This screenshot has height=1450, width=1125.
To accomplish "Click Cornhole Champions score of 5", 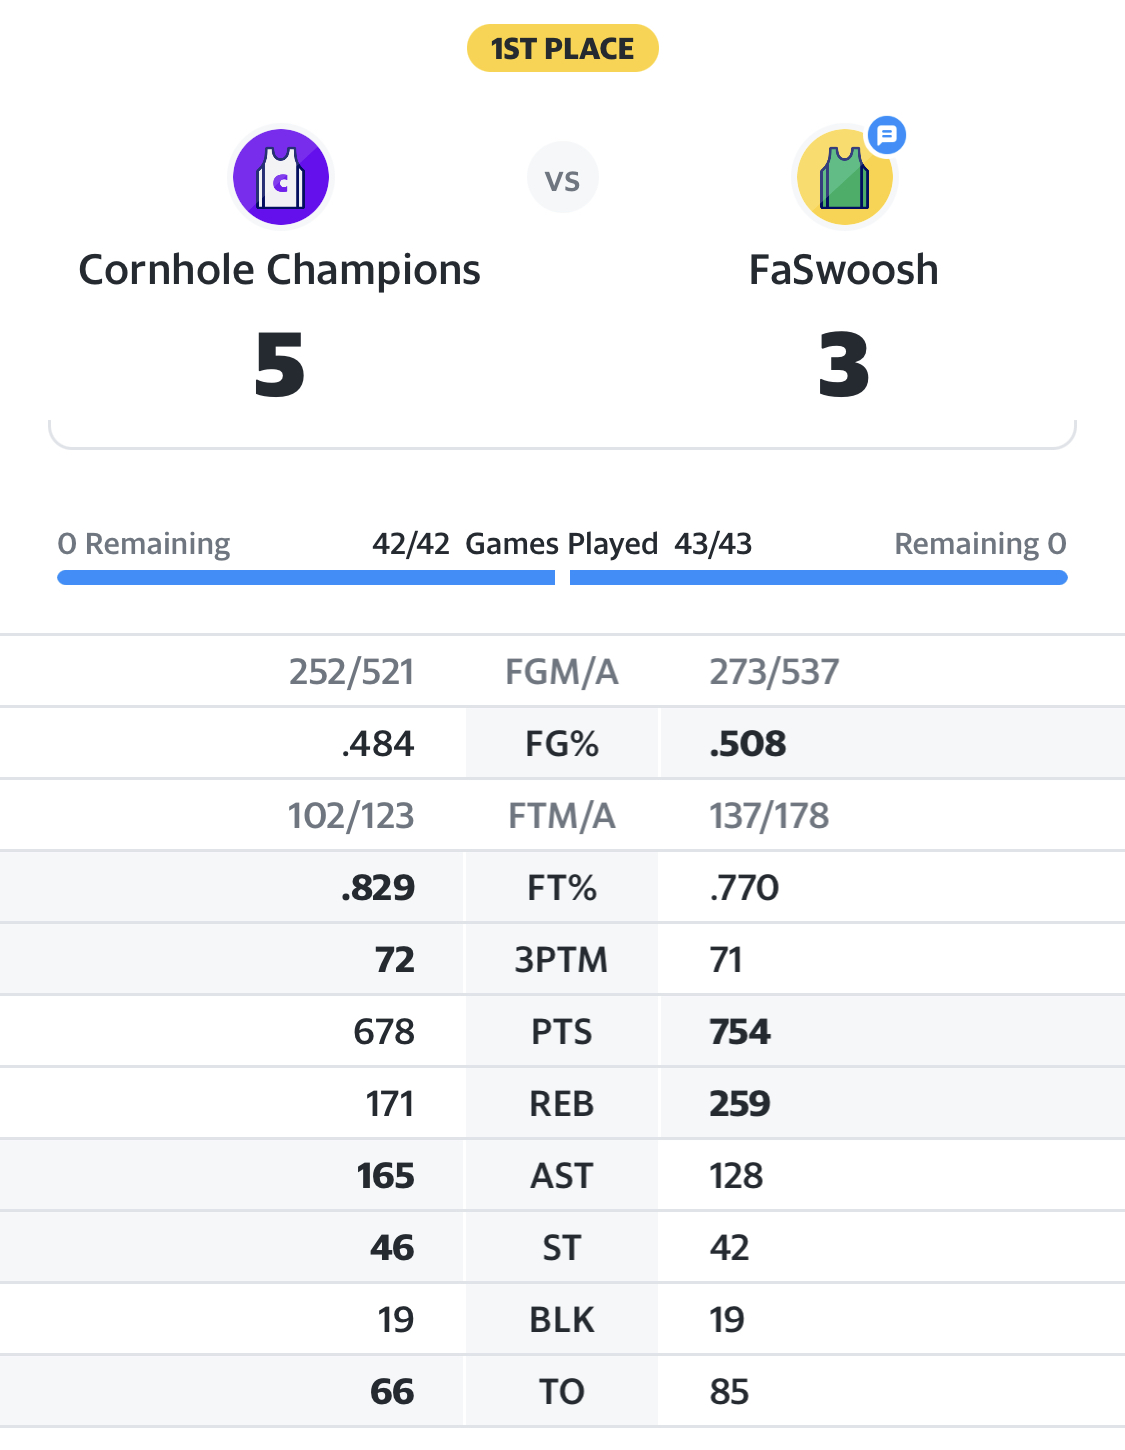I will coord(280,365).
